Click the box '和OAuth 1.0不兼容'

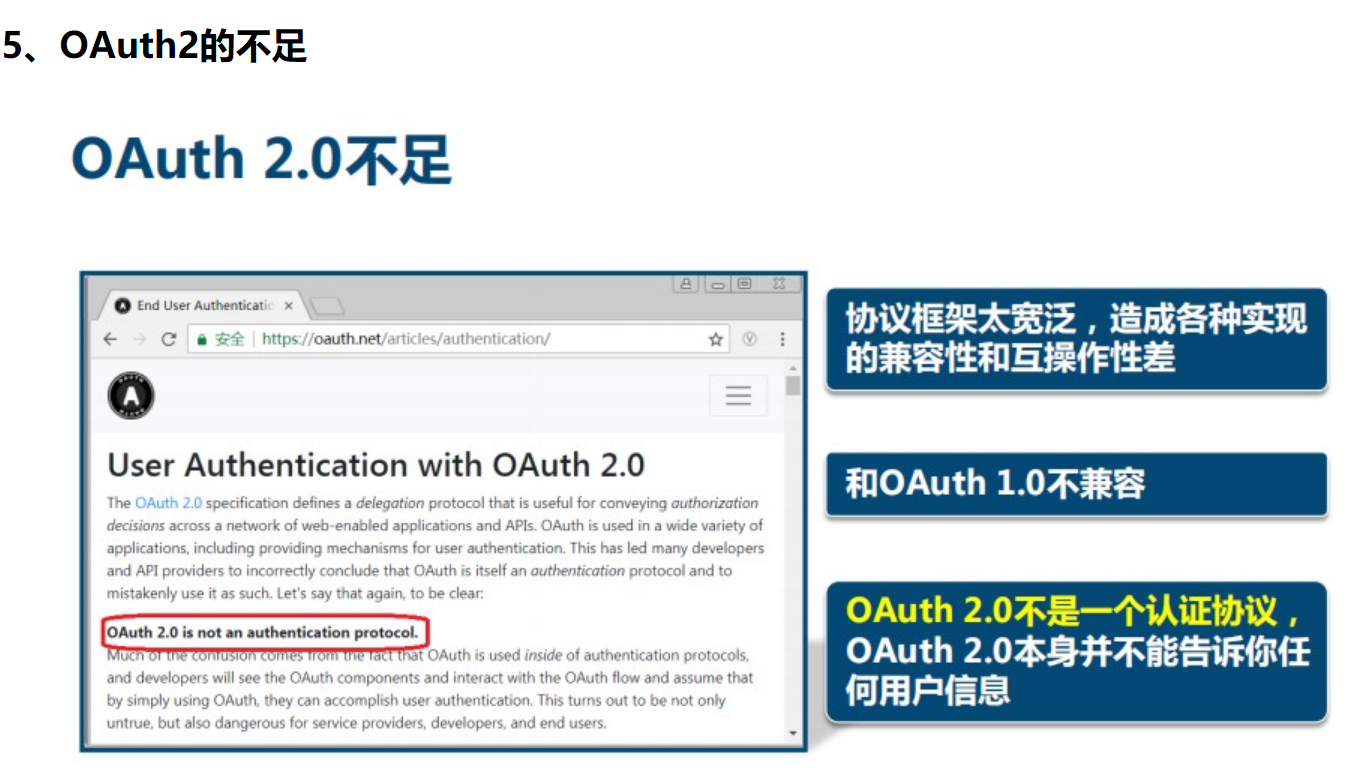pyautogui.click(x=1076, y=484)
